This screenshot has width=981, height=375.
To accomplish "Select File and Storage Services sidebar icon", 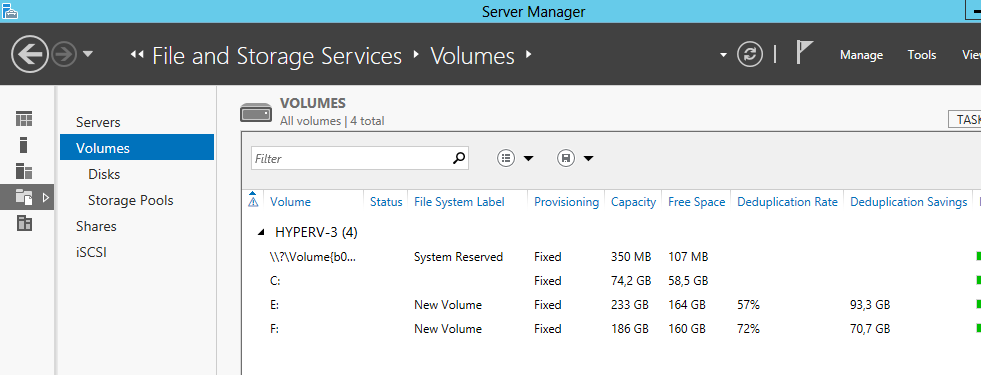I will (x=24, y=197).
